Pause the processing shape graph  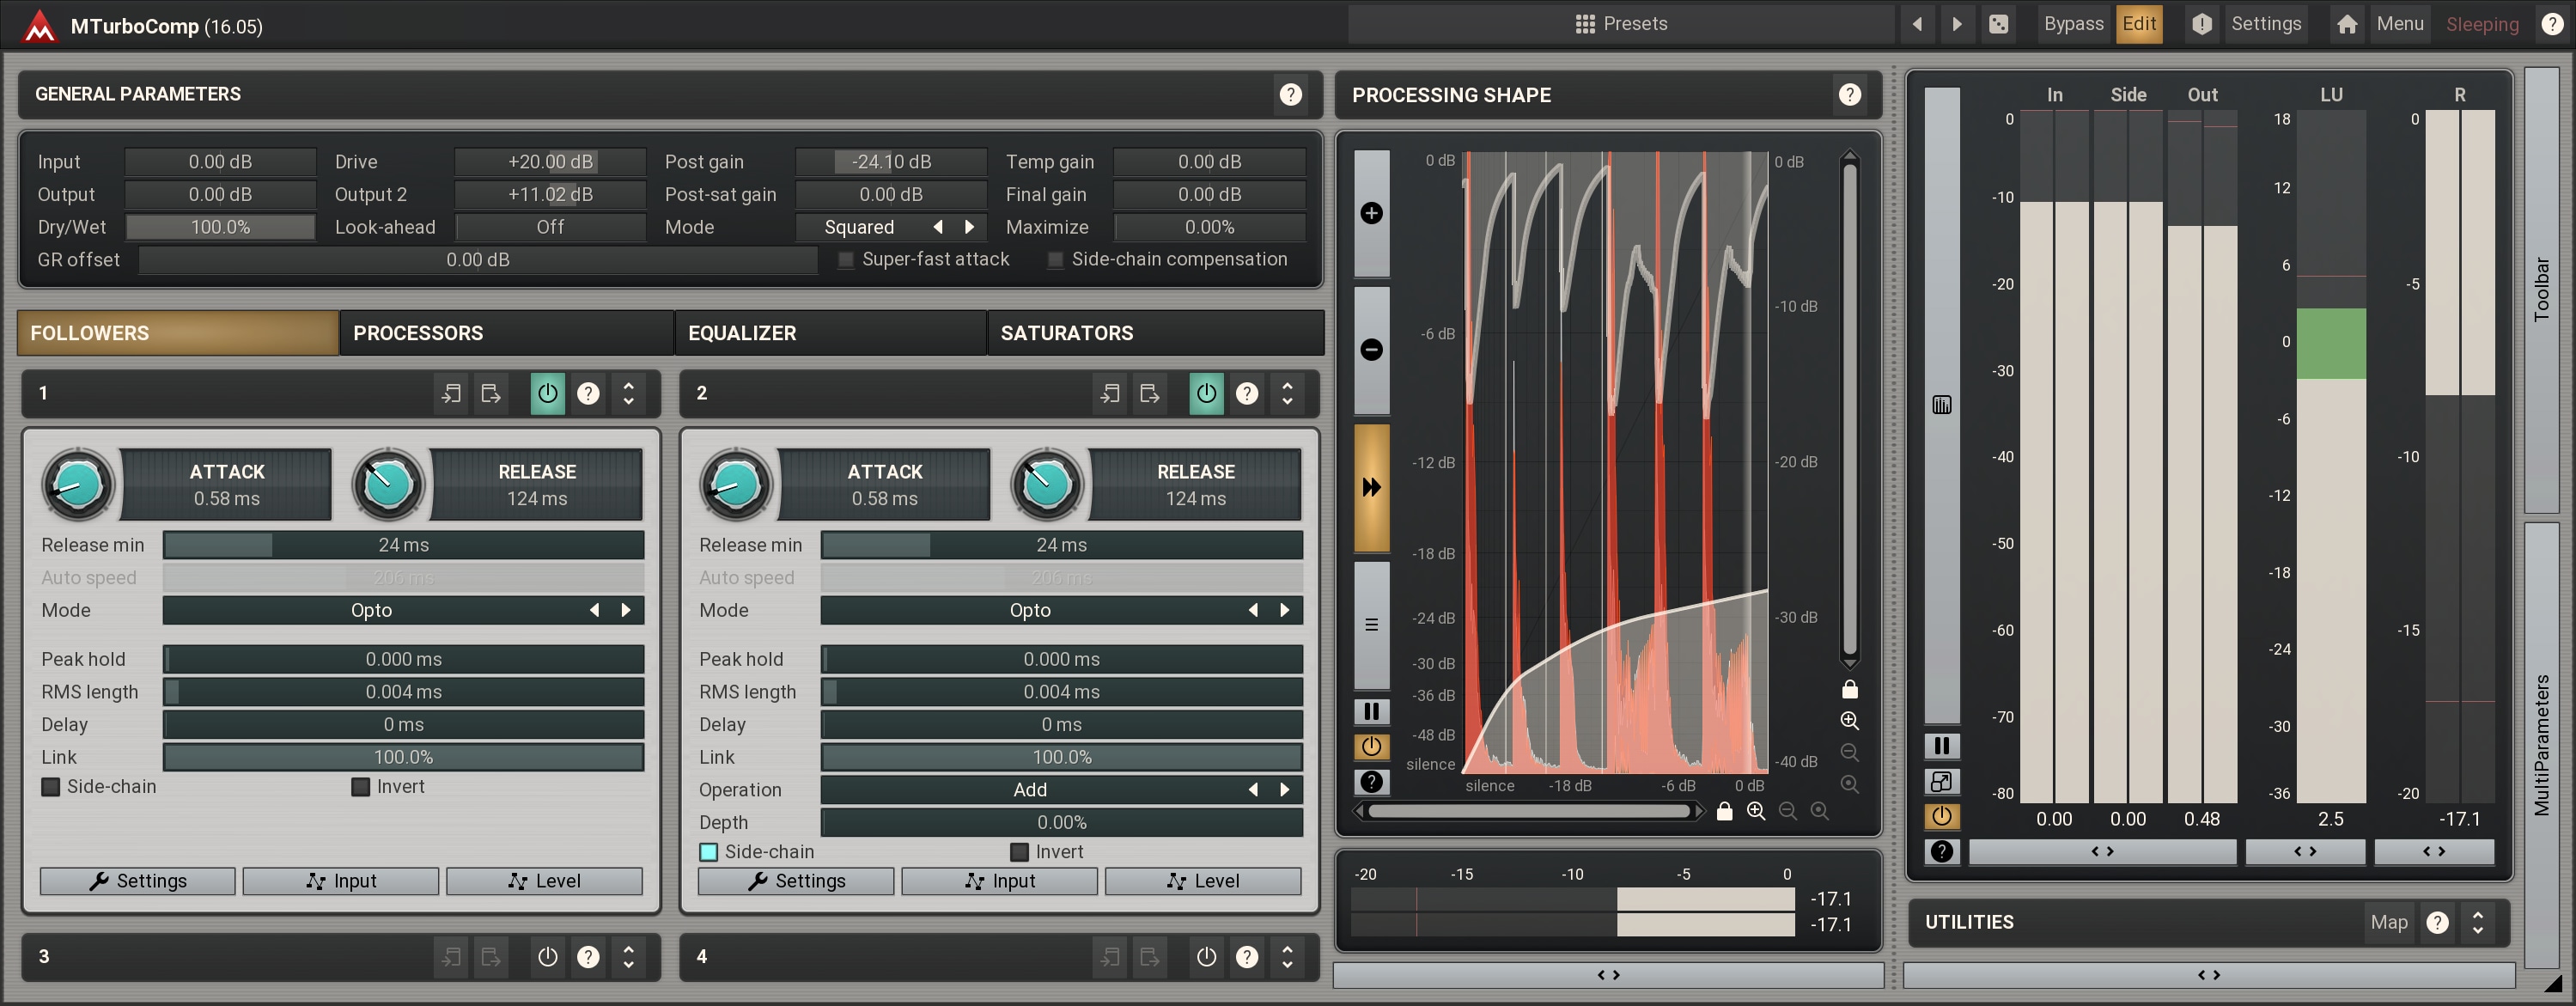1371,711
